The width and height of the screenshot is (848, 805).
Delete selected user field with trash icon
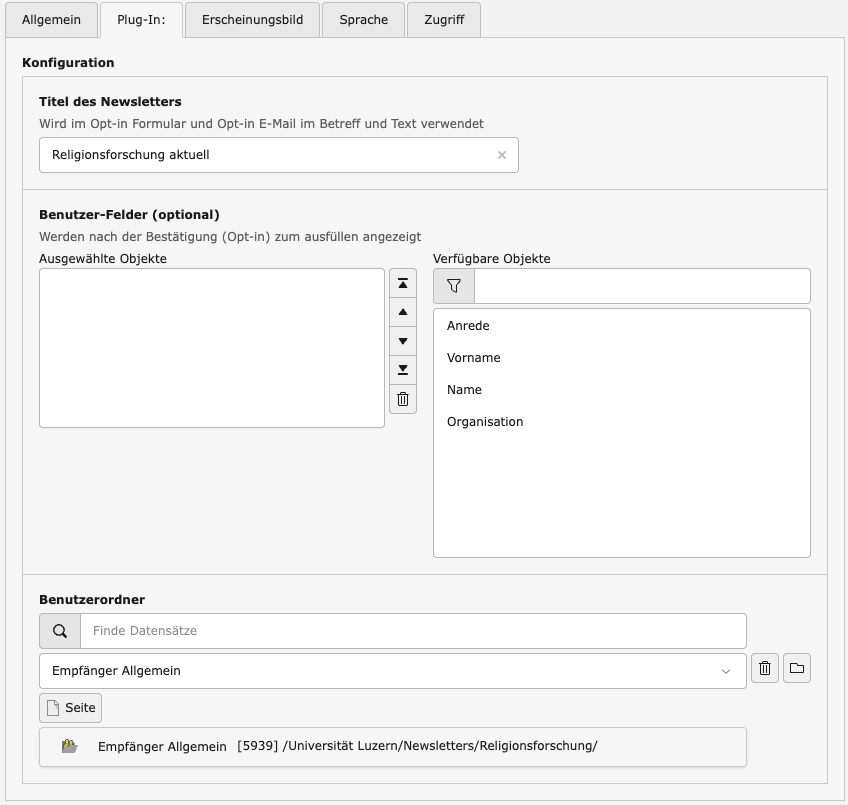coord(403,399)
